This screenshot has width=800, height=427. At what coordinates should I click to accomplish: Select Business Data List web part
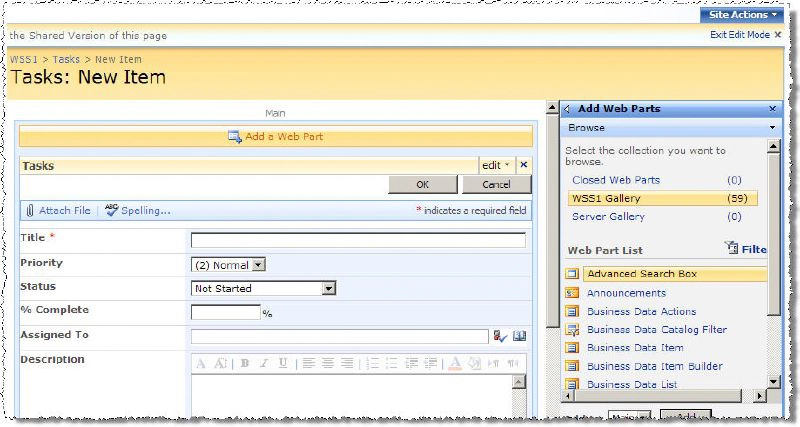pyautogui.click(x=632, y=385)
